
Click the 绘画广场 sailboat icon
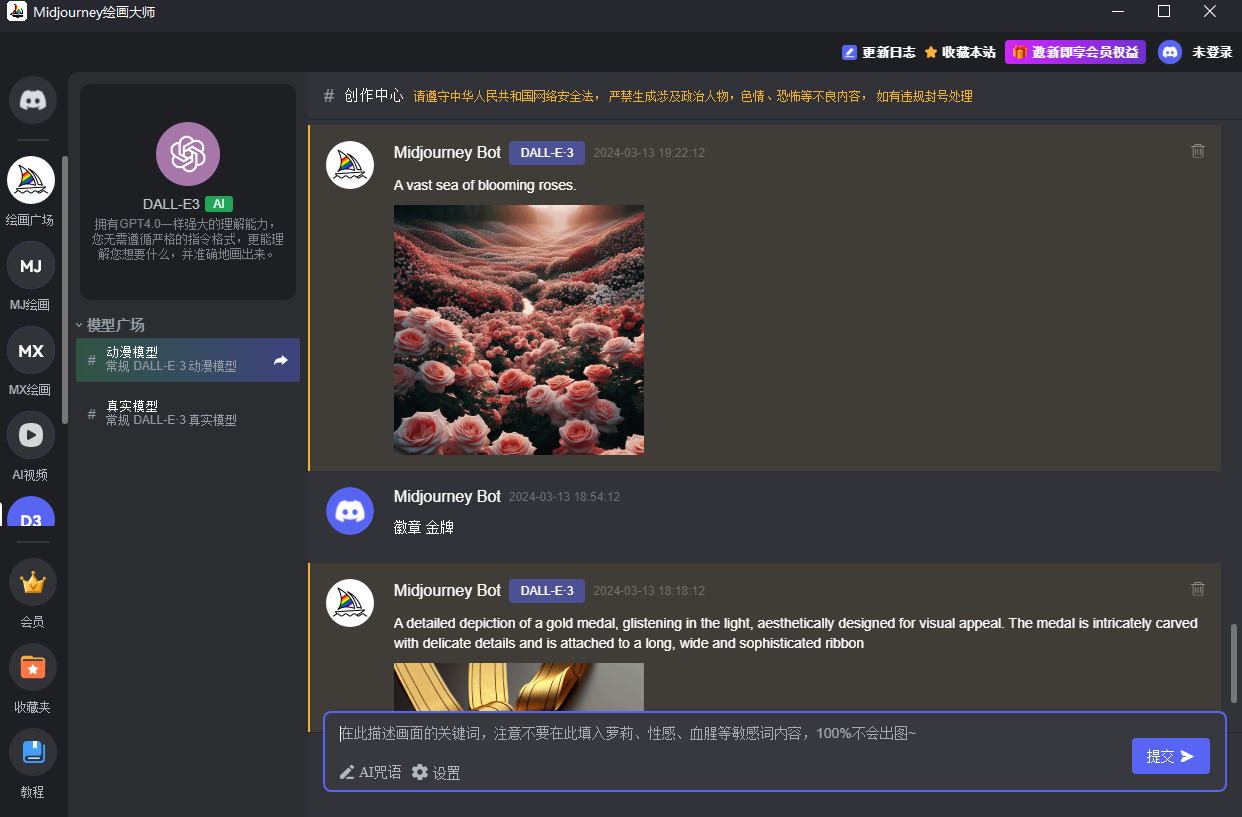pyautogui.click(x=31, y=181)
